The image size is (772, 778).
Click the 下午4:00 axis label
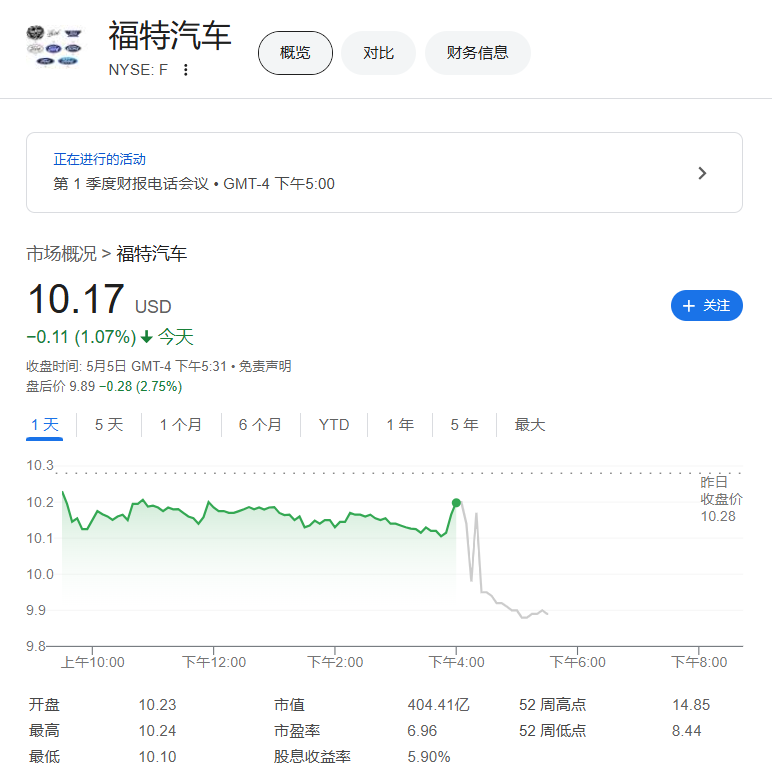456,662
